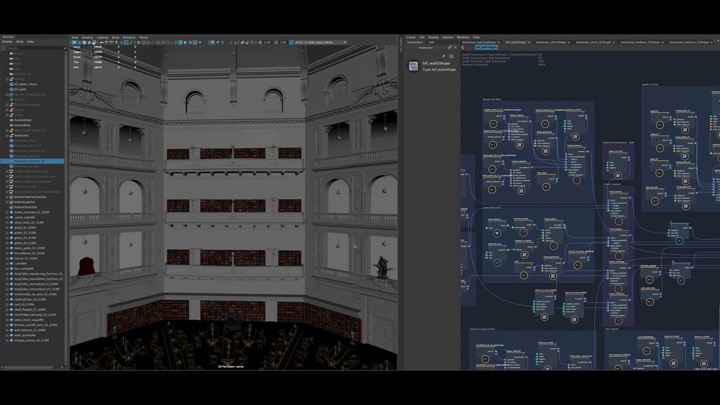Select table_chairs_stageRN in the Outliner

(29, 320)
